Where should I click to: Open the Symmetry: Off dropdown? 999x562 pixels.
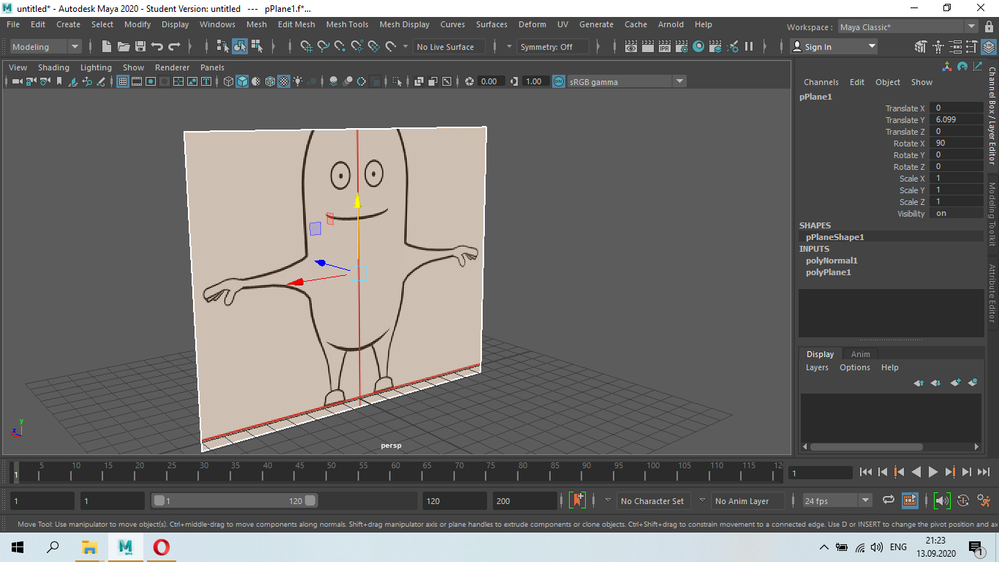tap(553, 47)
